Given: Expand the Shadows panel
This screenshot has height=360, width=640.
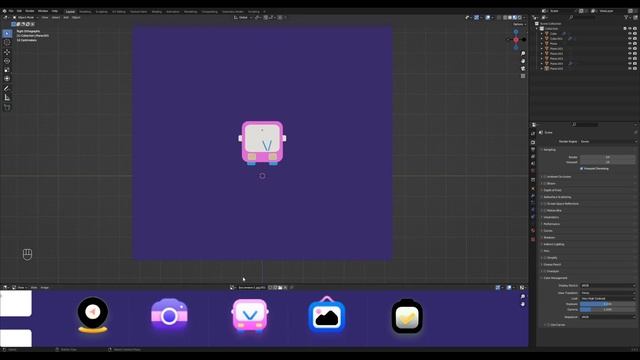Looking at the screenshot, I should point(549,238).
